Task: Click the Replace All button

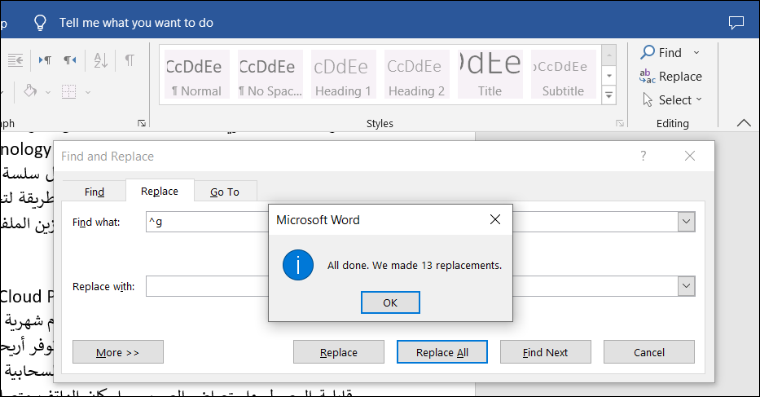Action: click(x=442, y=352)
